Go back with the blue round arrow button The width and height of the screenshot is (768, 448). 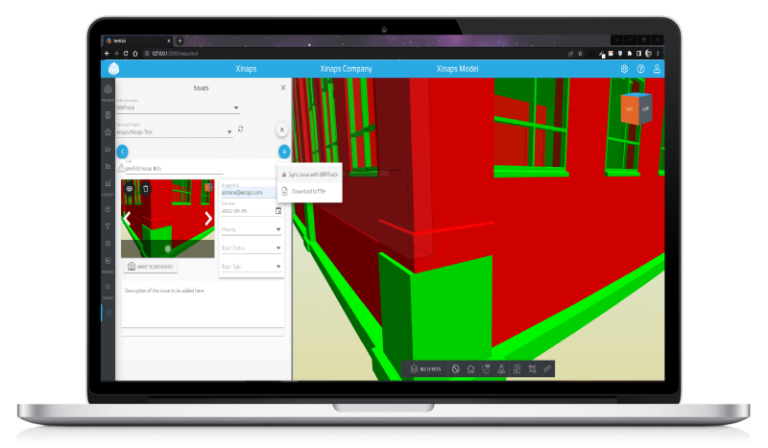122,152
